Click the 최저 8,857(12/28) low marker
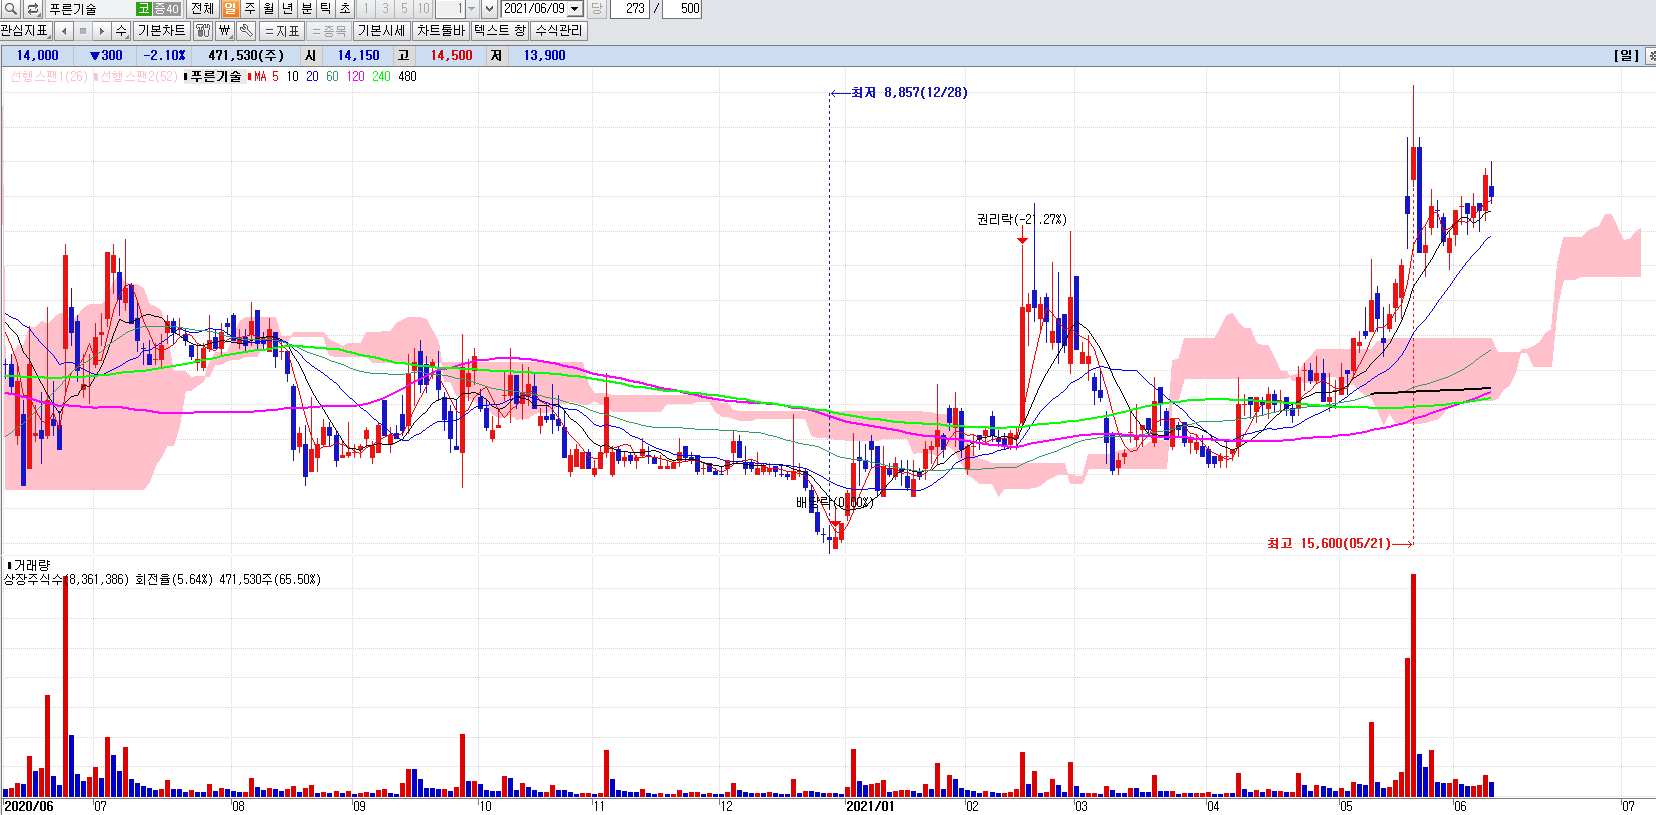Screen dimensions: 1656x815 point(899,93)
